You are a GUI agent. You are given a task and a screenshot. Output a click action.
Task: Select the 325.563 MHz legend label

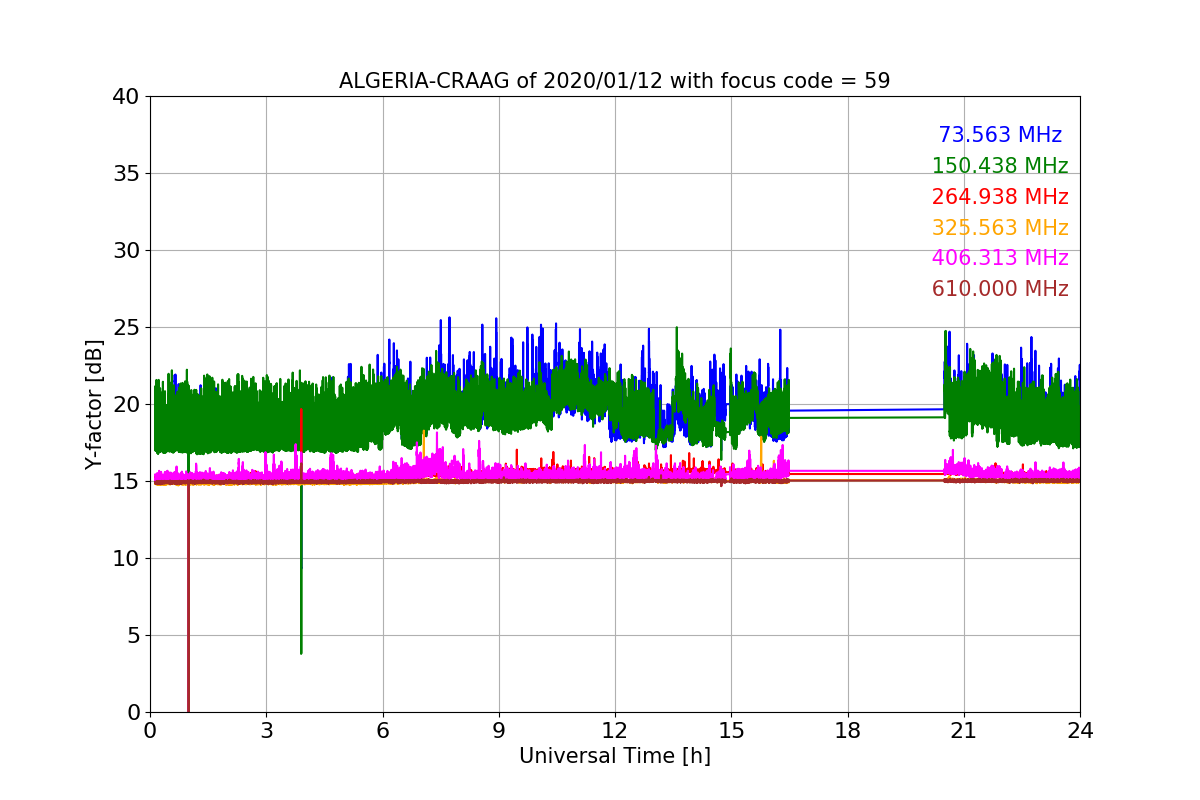click(x=1000, y=228)
